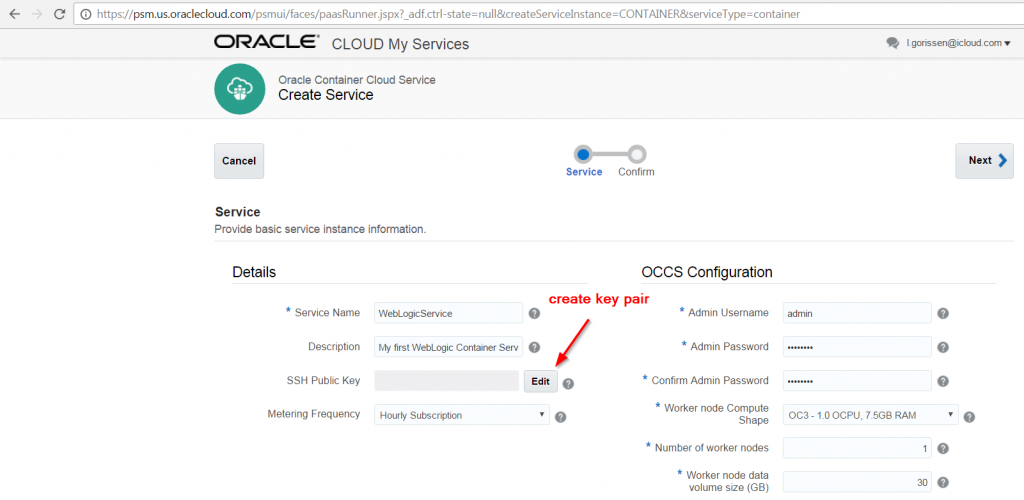
Task: Focus the Service Name text field
Action: pos(448,313)
